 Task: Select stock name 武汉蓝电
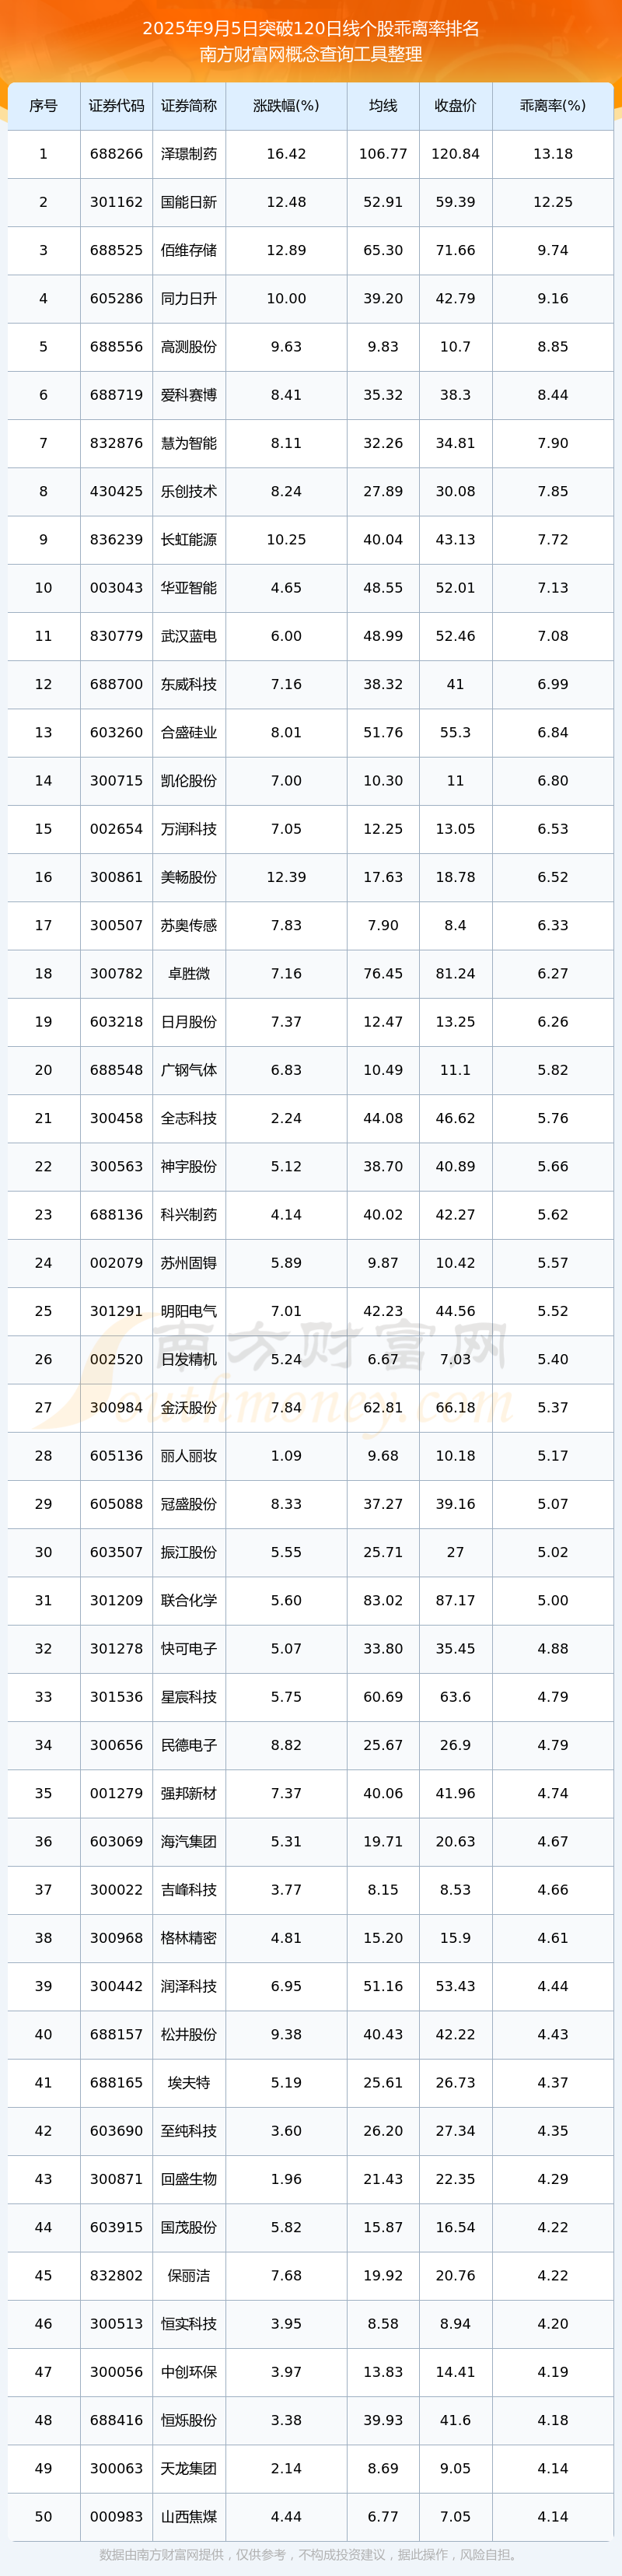tap(189, 636)
